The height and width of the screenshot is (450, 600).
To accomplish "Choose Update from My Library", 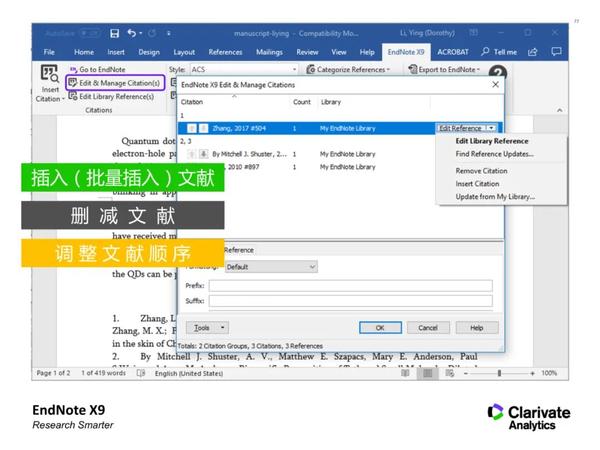I will [495, 197].
